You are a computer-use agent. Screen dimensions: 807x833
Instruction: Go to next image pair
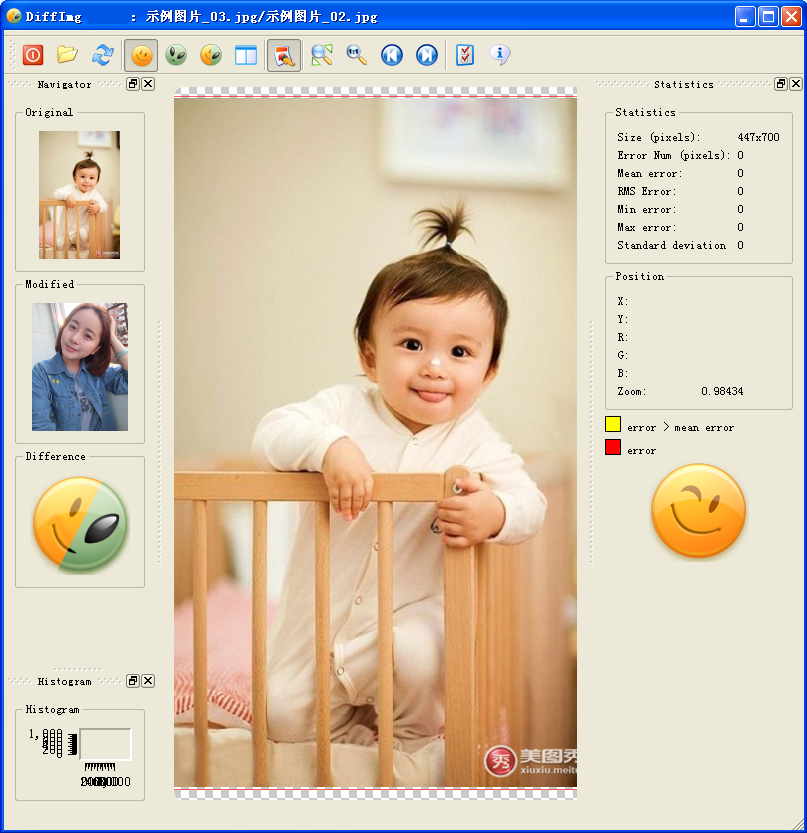point(427,55)
